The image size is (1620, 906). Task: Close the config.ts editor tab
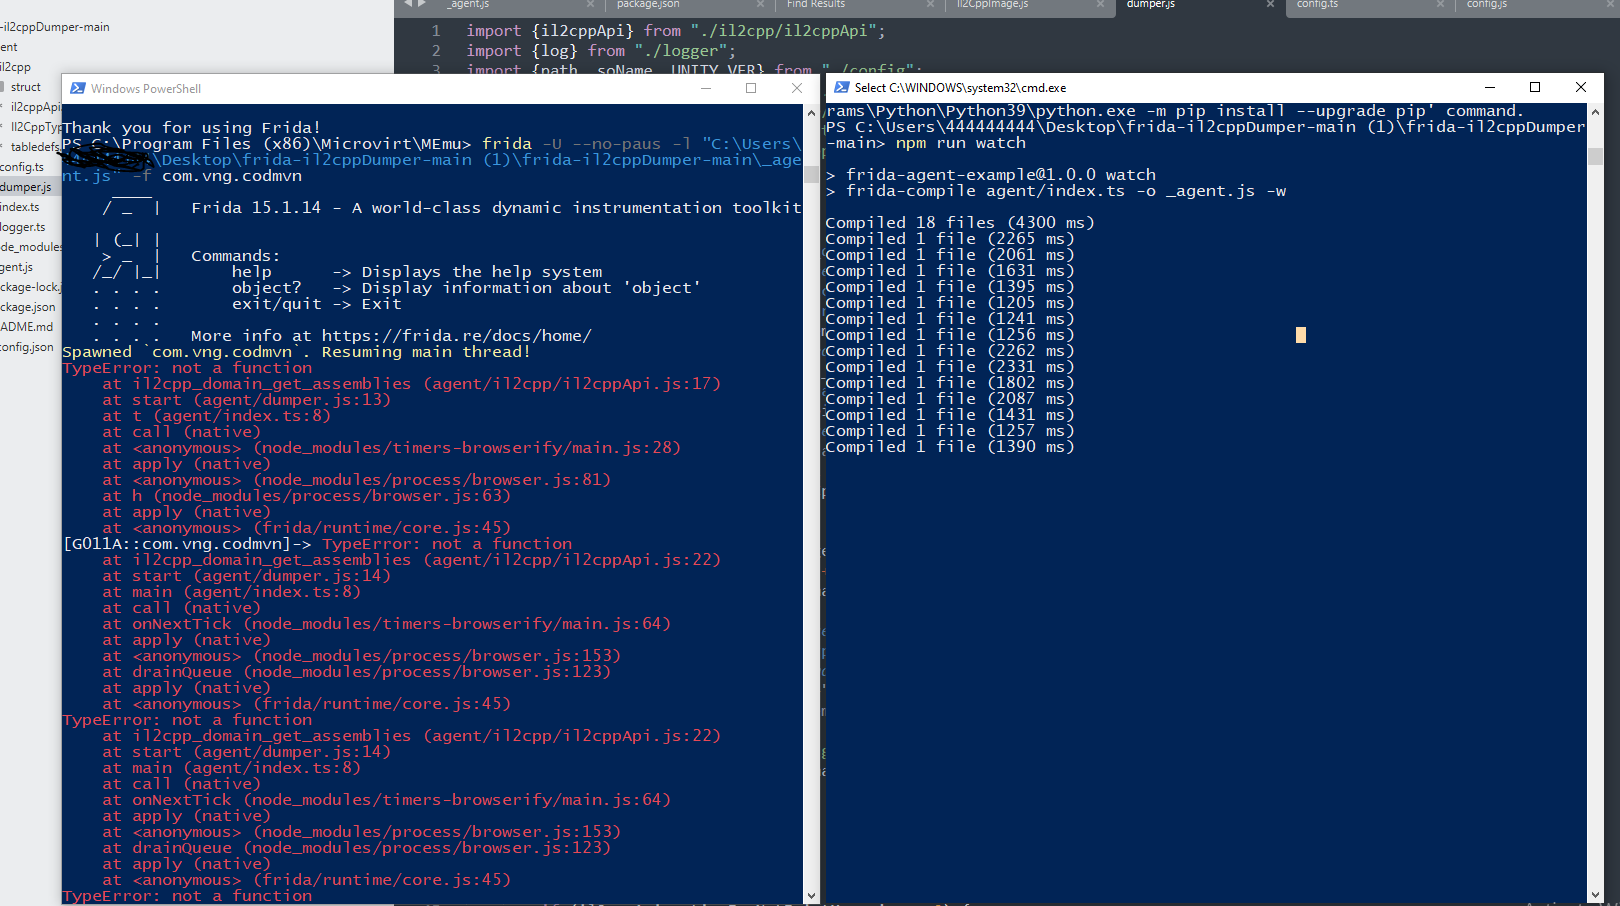point(1440,4)
